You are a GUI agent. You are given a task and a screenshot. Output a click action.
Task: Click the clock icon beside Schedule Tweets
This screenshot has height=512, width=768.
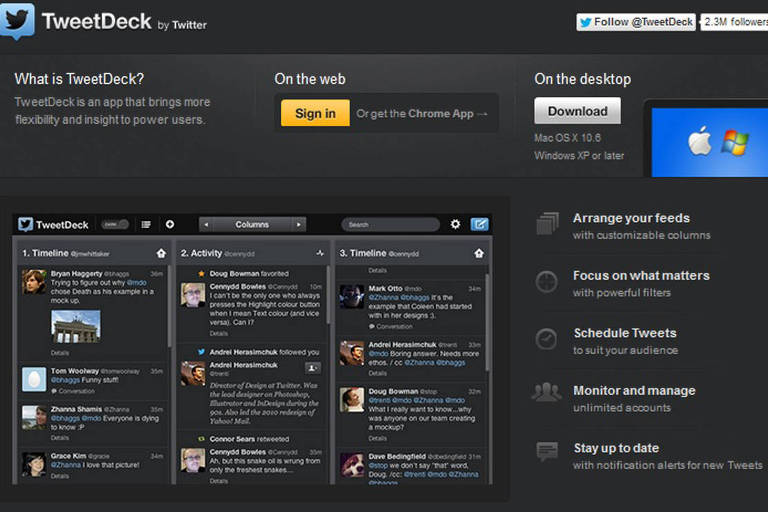pyautogui.click(x=546, y=339)
